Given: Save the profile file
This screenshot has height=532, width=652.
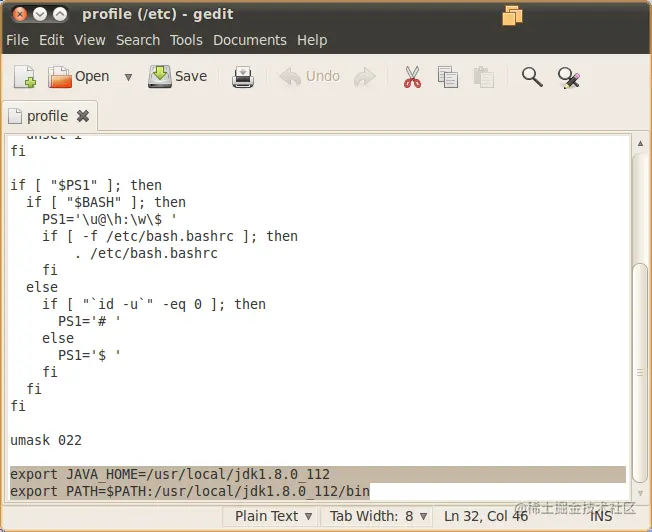Looking at the screenshot, I should 178,77.
